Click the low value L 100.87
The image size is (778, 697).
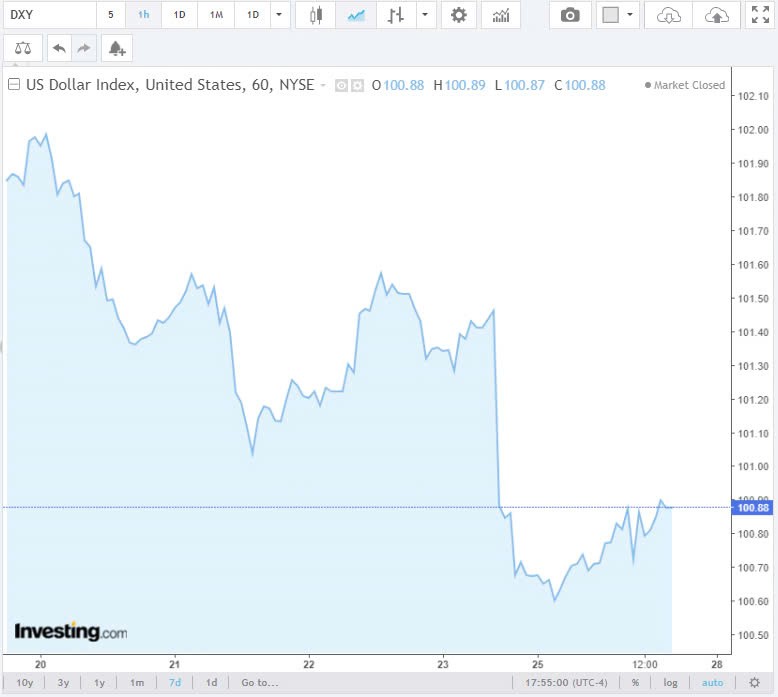(x=519, y=85)
